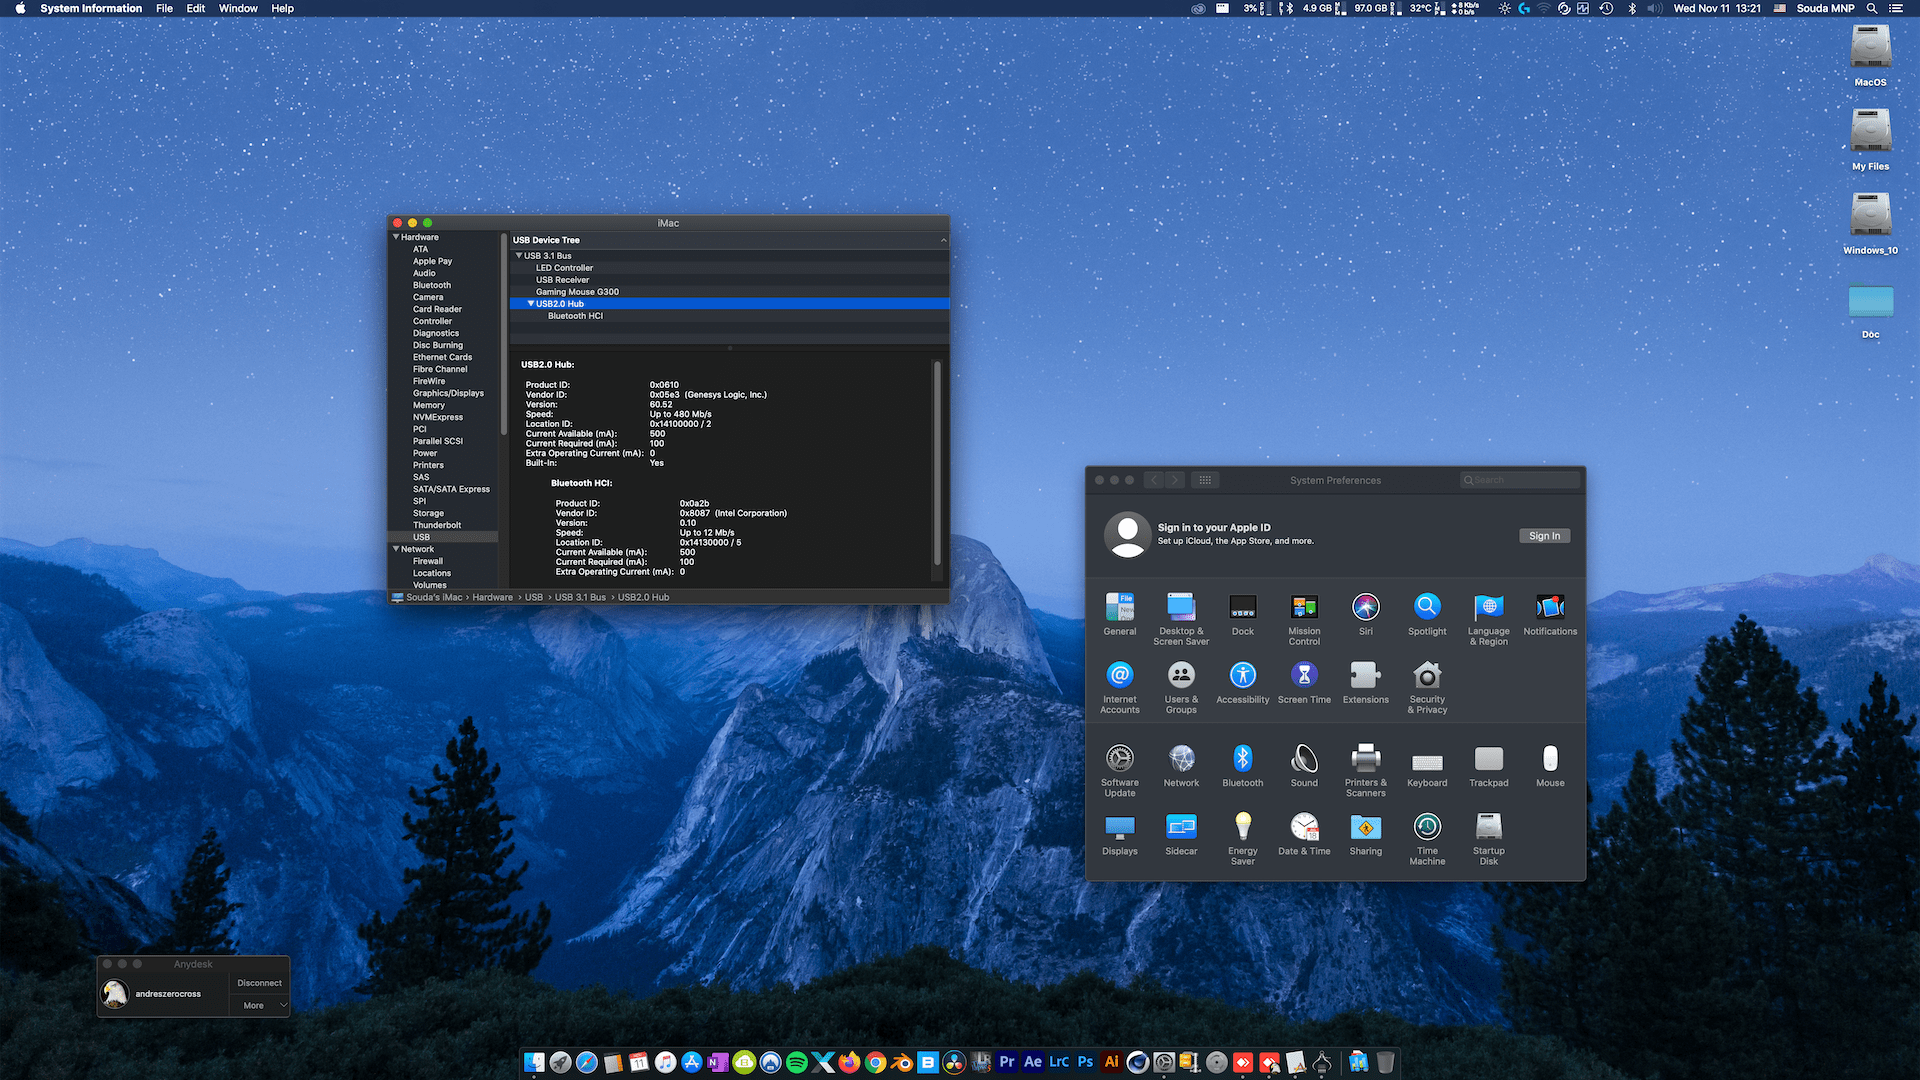Select Thunderbolt in the Hardware sidebar

point(437,525)
